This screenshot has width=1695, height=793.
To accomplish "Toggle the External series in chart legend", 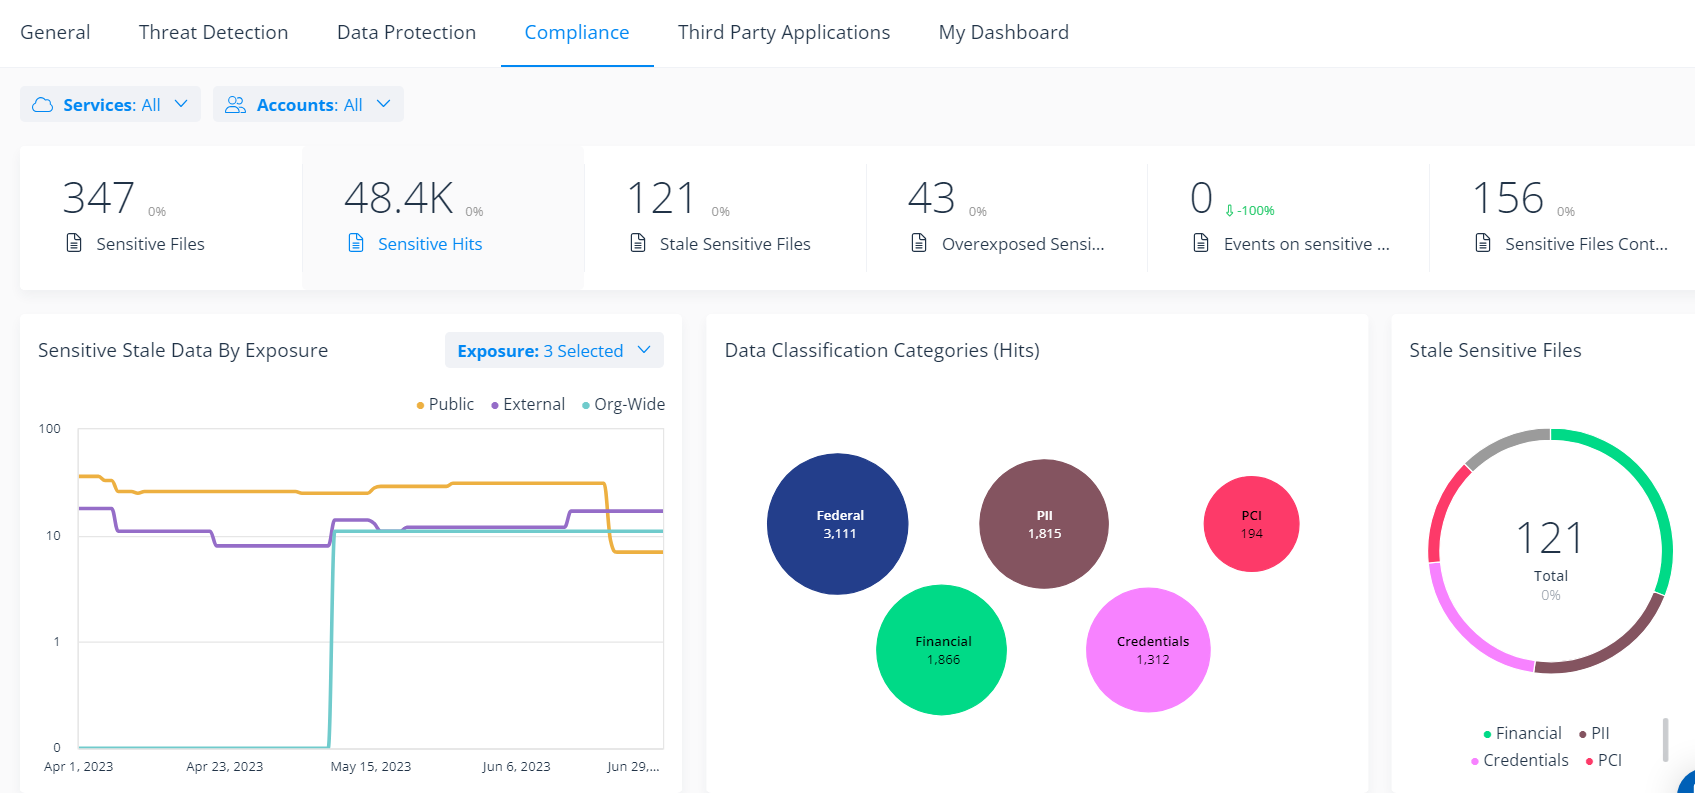I will point(528,404).
